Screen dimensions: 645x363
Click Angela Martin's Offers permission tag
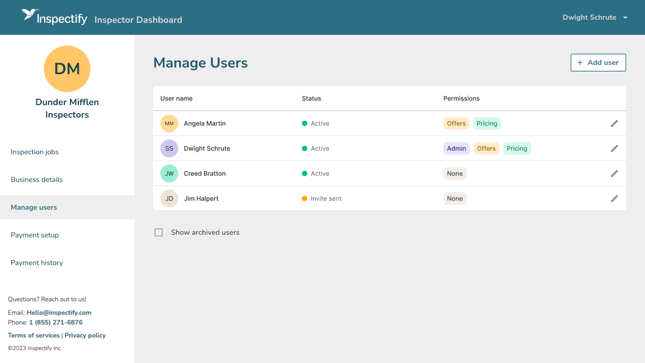pyautogui.click(x=456, y=123)
